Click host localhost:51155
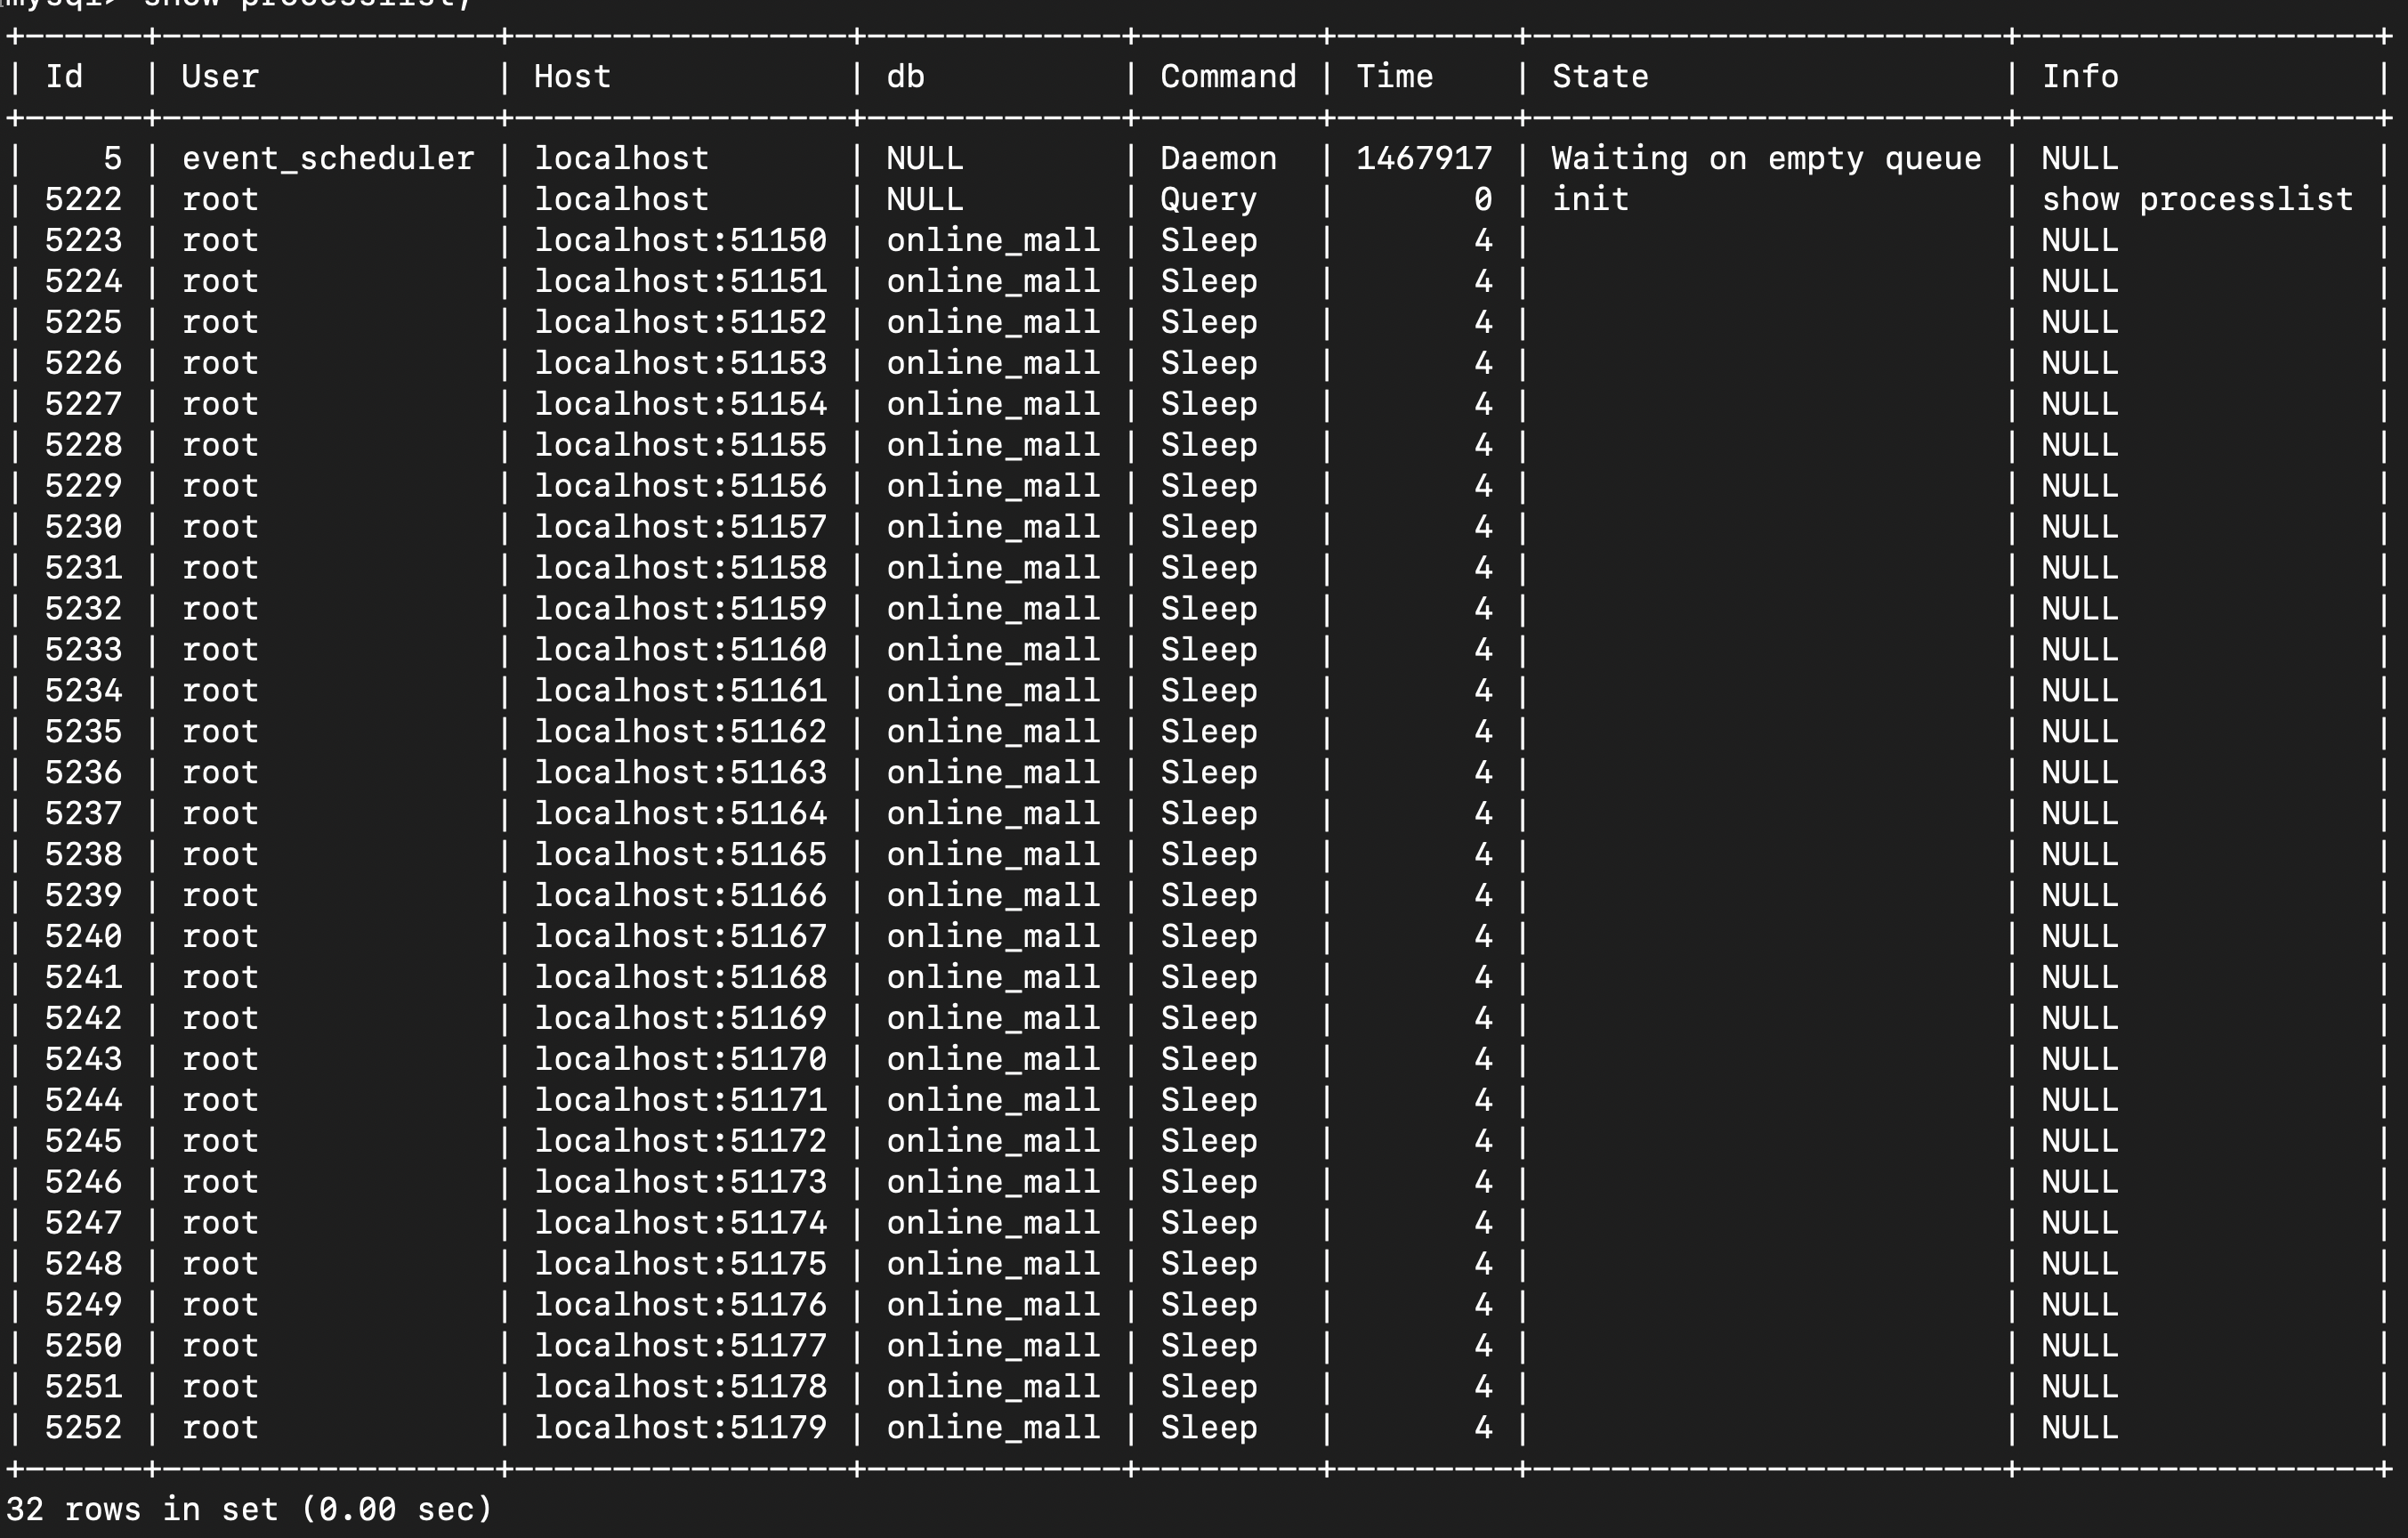 coord(680,446)
